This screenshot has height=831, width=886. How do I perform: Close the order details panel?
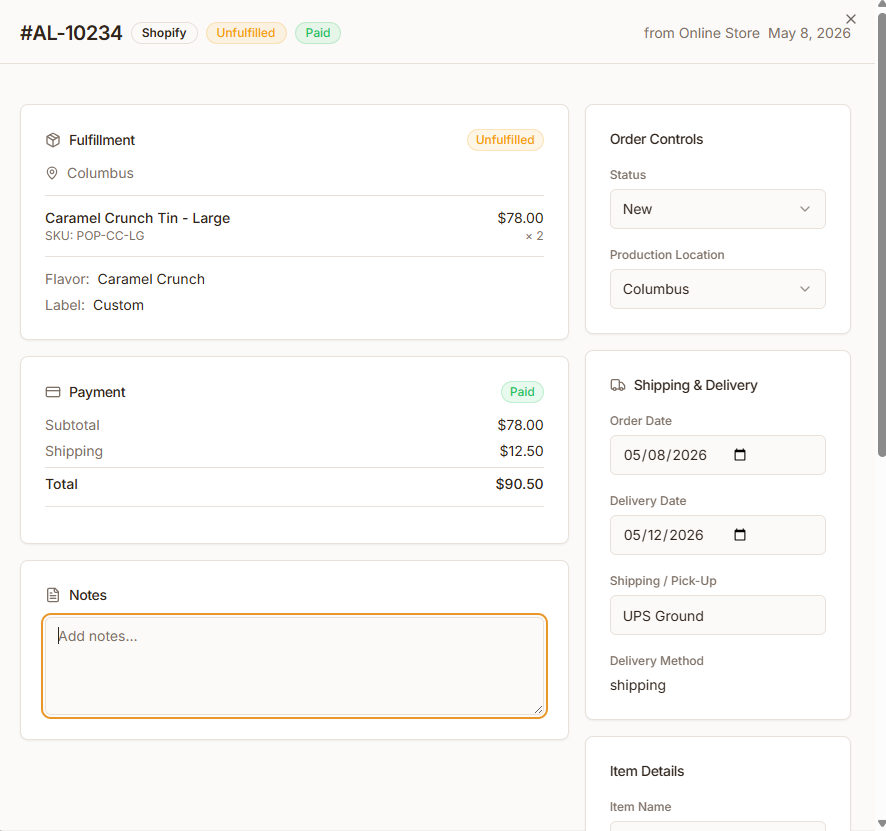point(850,19)
